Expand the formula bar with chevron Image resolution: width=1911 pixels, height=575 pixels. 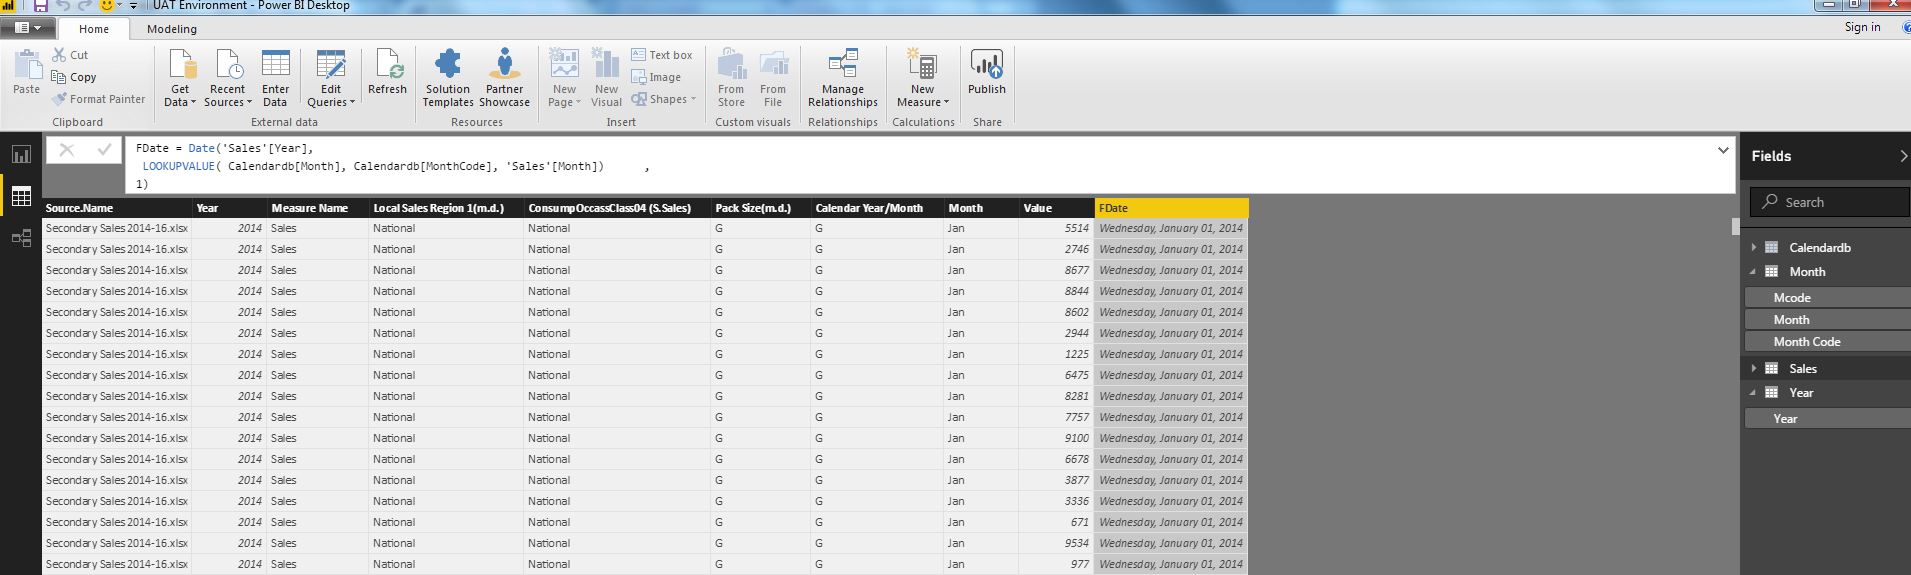(x=1723, y=150)
